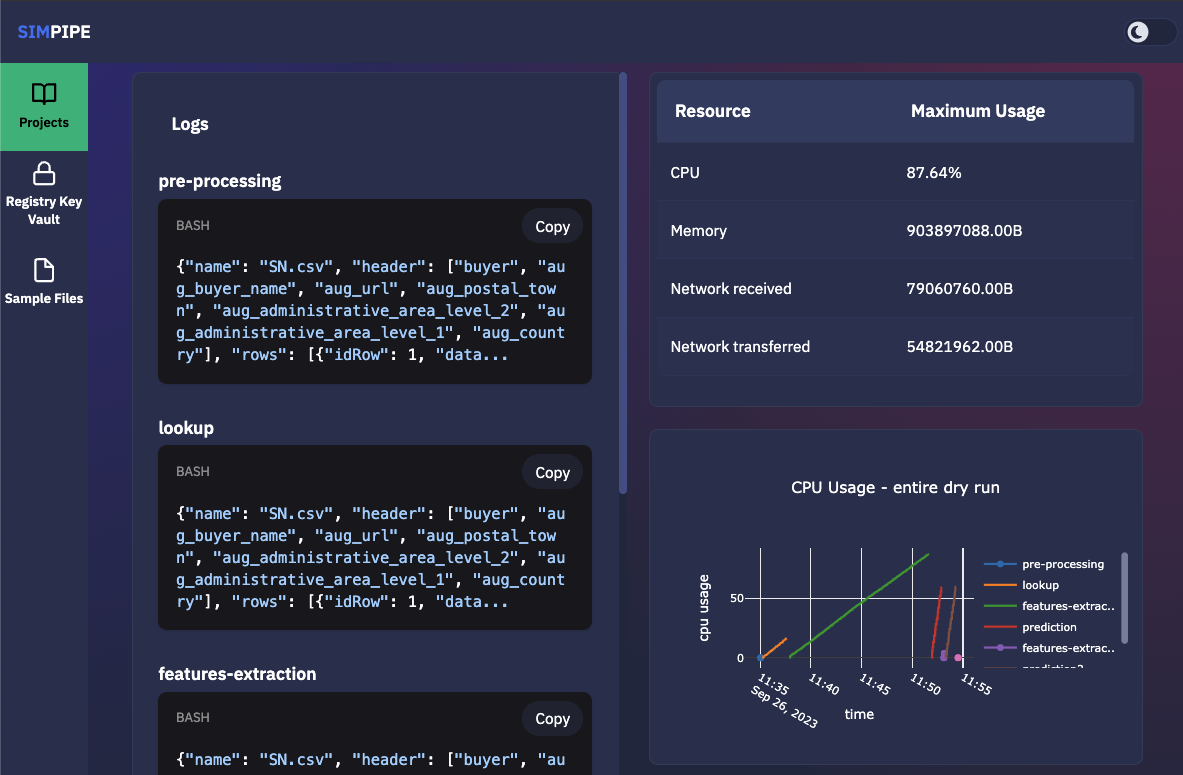
Task: Toggle prediction series in chart legend
Action: [1030, 627]
